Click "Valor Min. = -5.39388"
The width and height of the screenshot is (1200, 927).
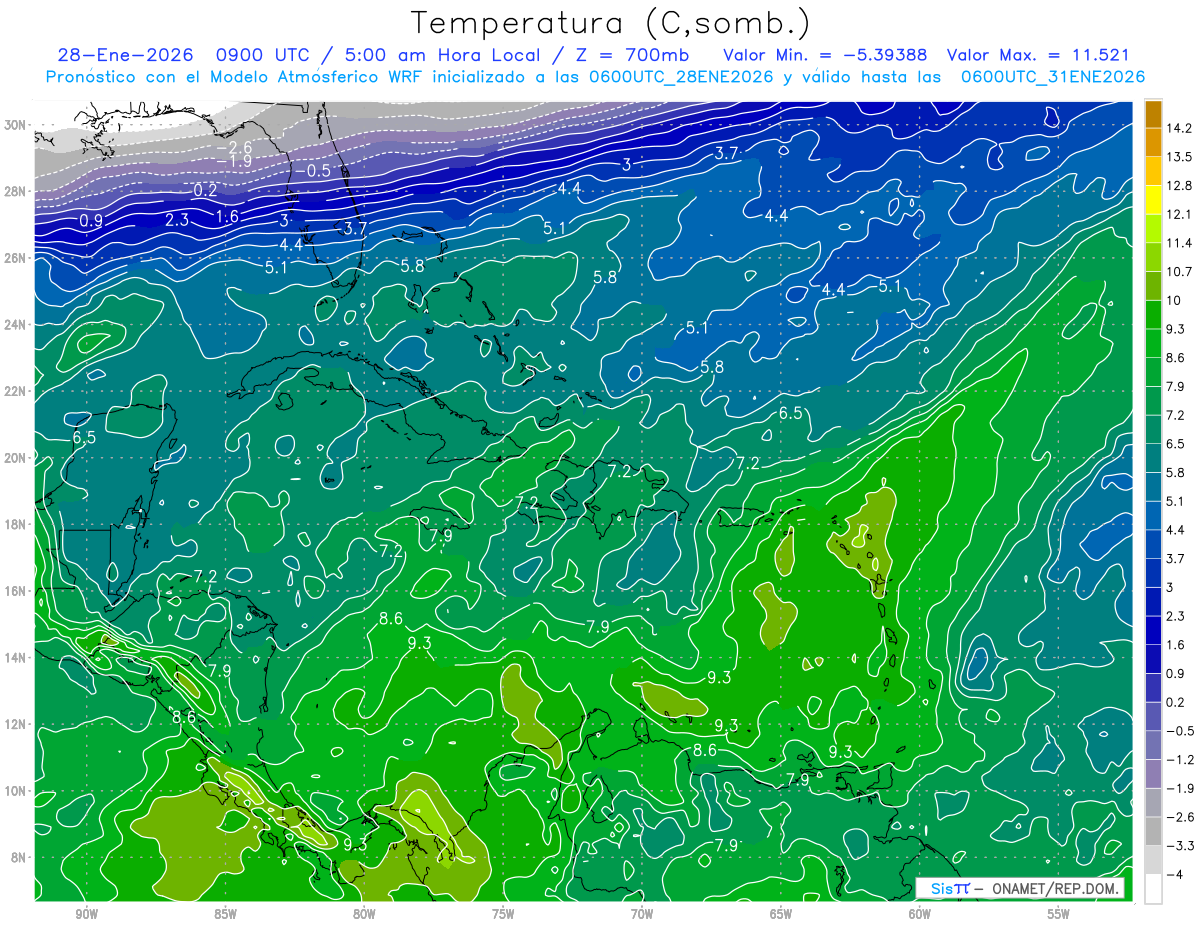tap(827, 55)
